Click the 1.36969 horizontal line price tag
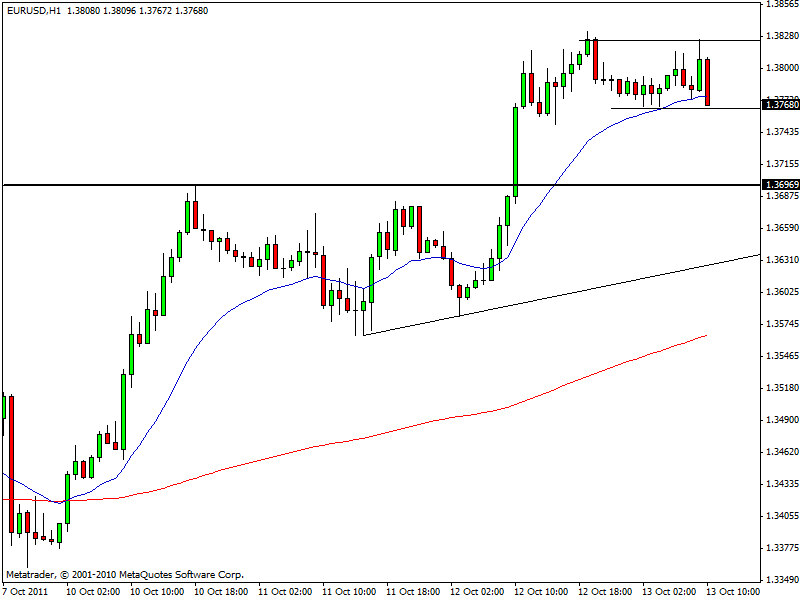Image resolution: width=800 pixels, height=600 pixels. [780, 185]
